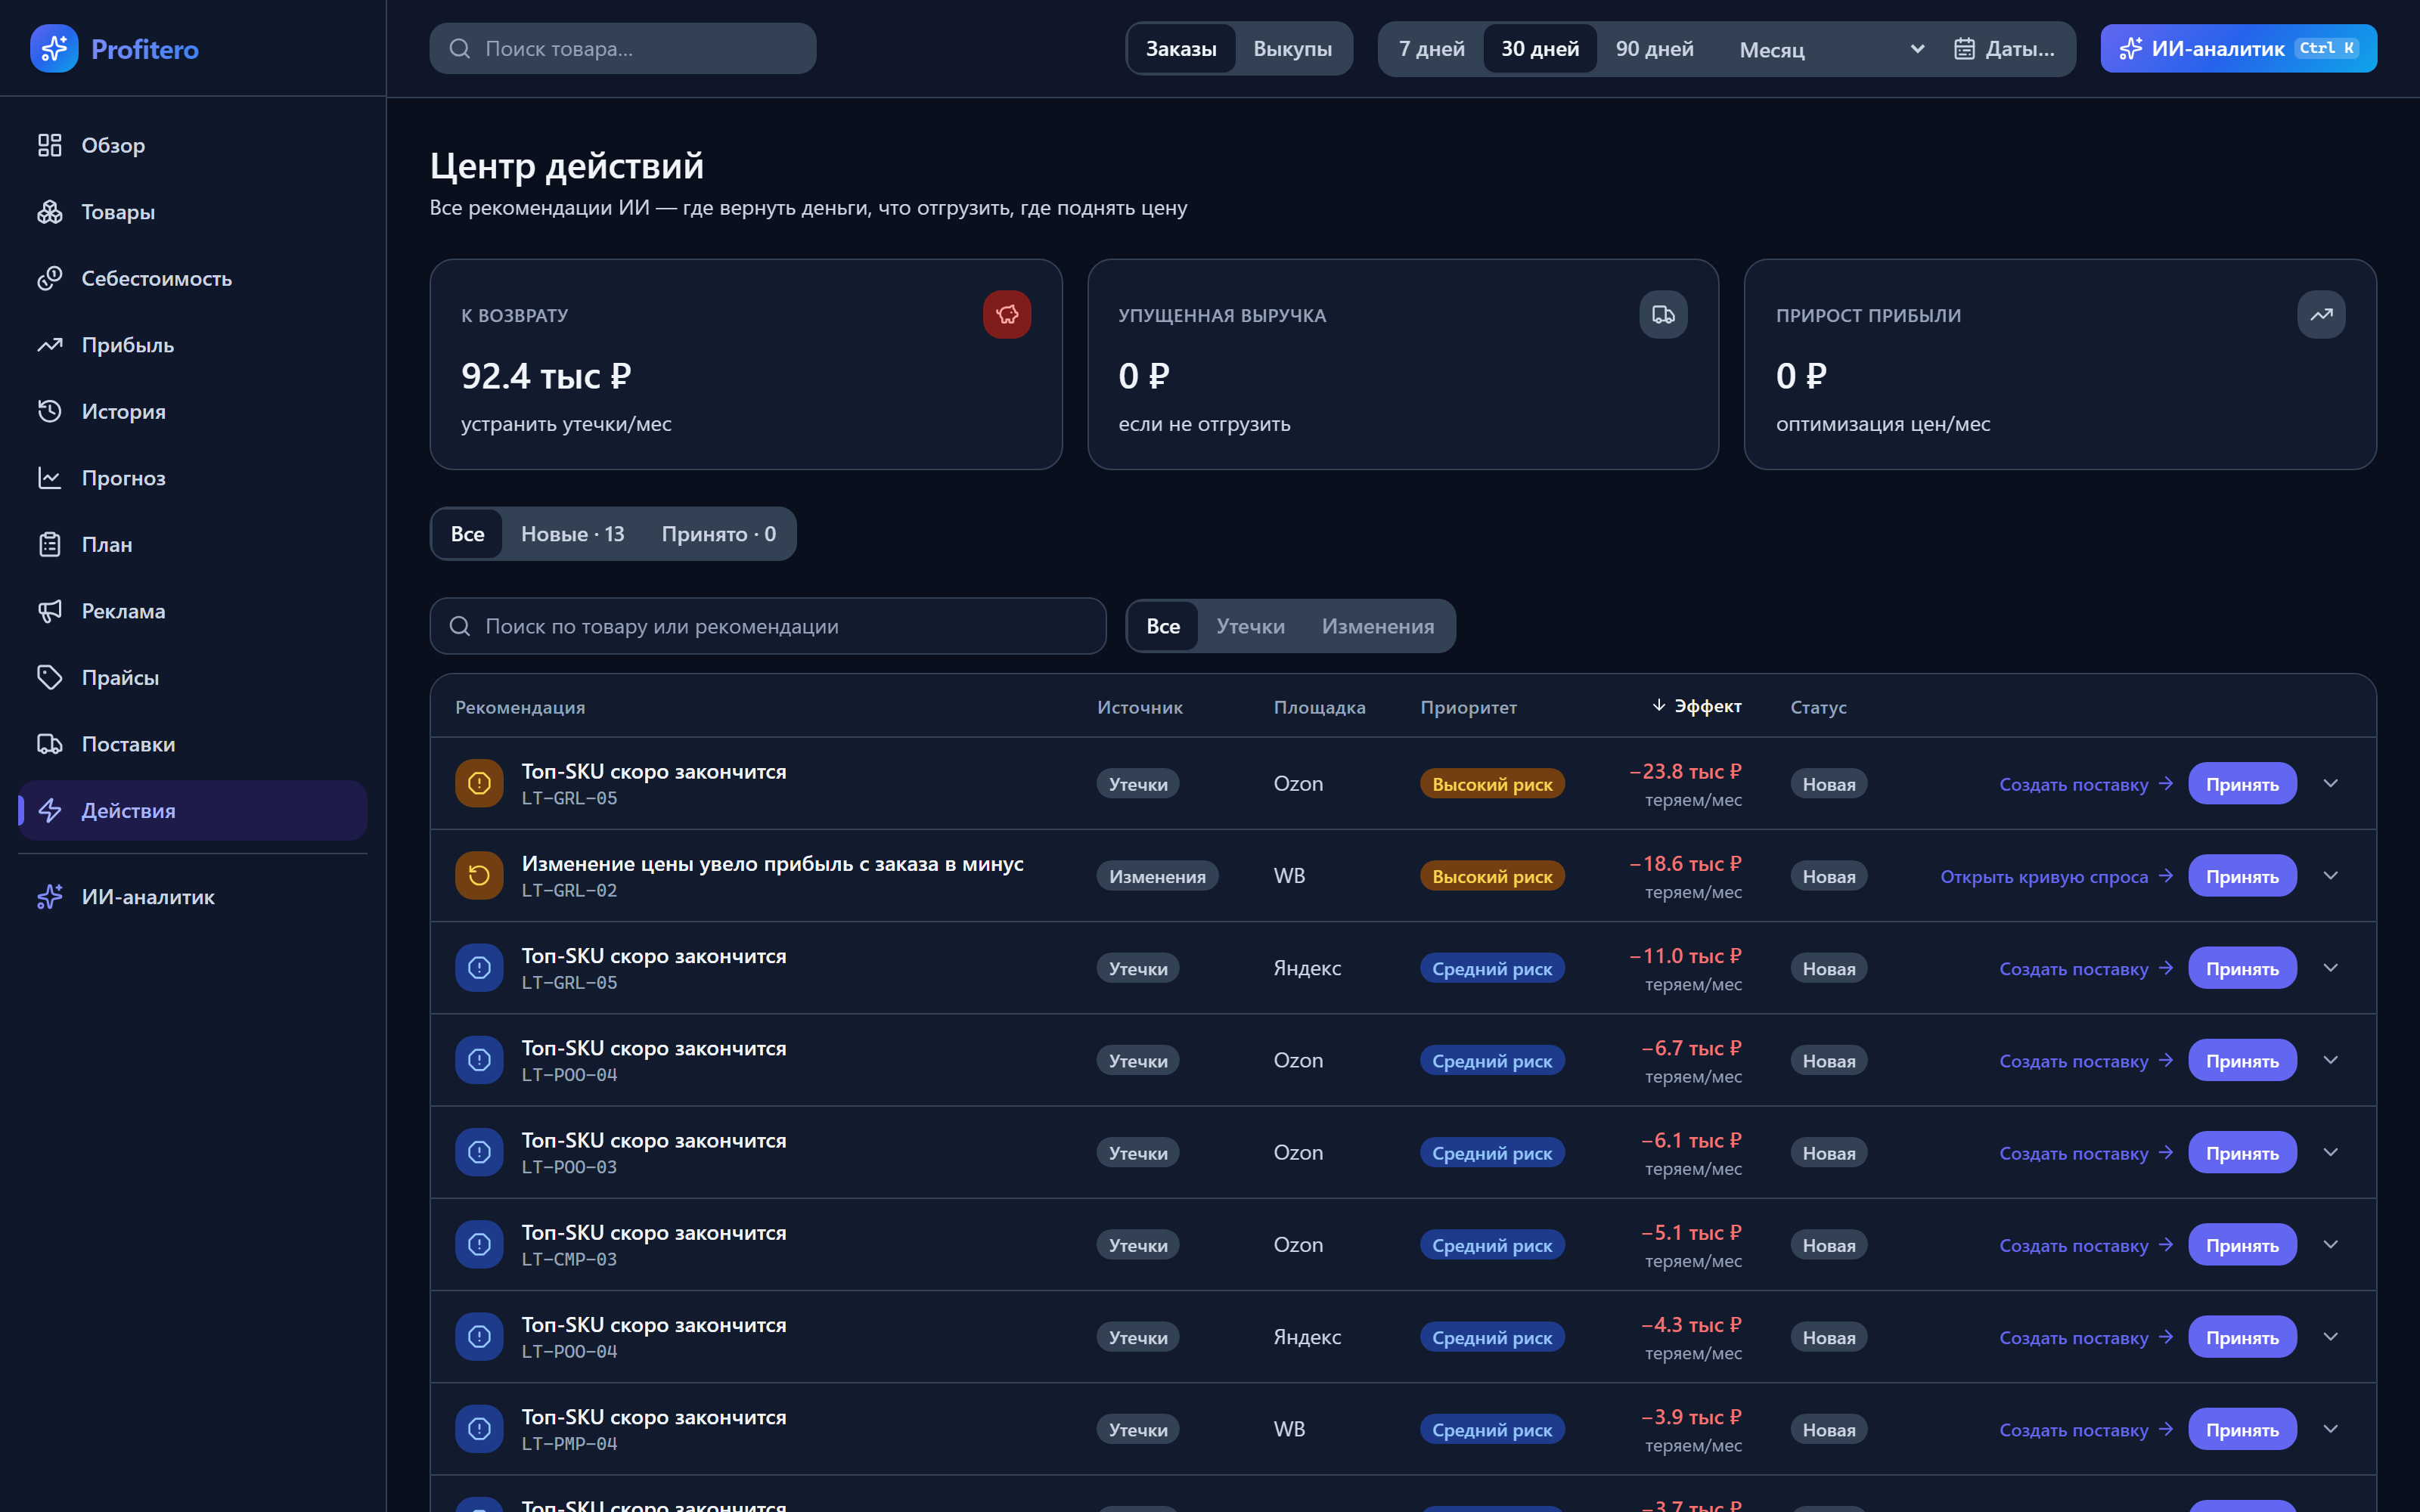
Task: Click the Реклама megaphone icon
Action: coord(50,611)
